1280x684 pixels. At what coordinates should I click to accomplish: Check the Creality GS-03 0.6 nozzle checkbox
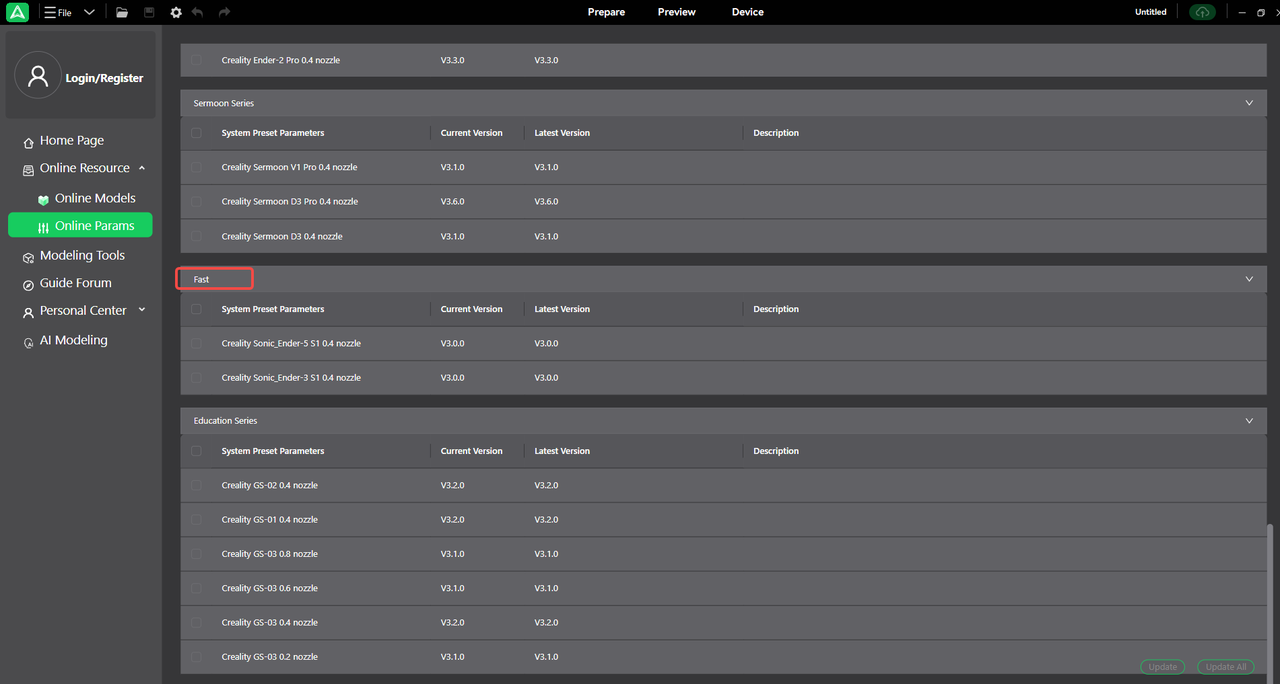click(x=196, y=588)
